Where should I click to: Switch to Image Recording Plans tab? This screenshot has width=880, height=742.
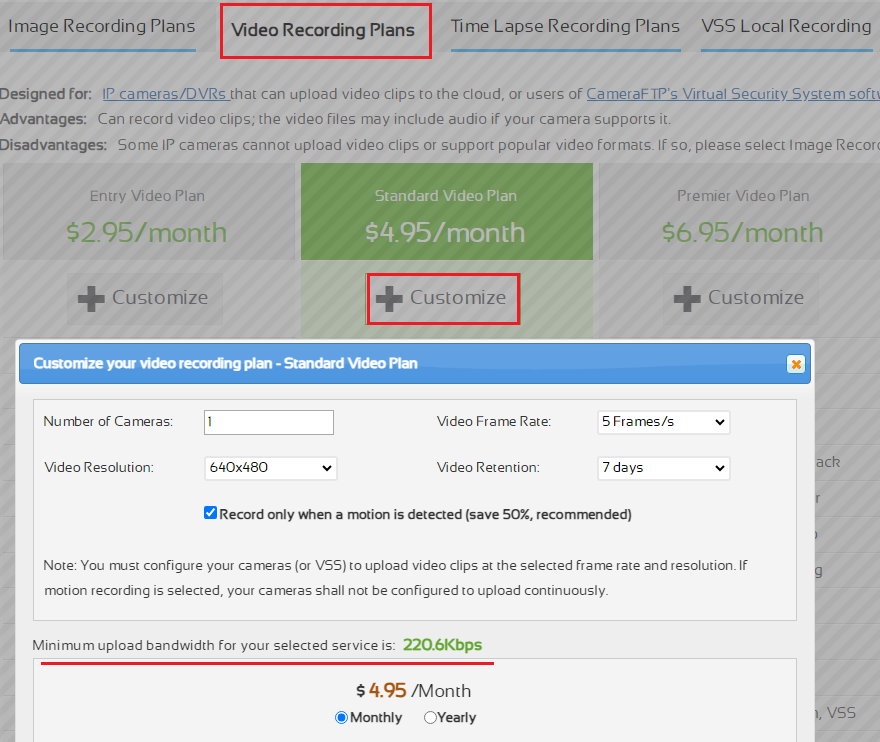tap(102, 27)
